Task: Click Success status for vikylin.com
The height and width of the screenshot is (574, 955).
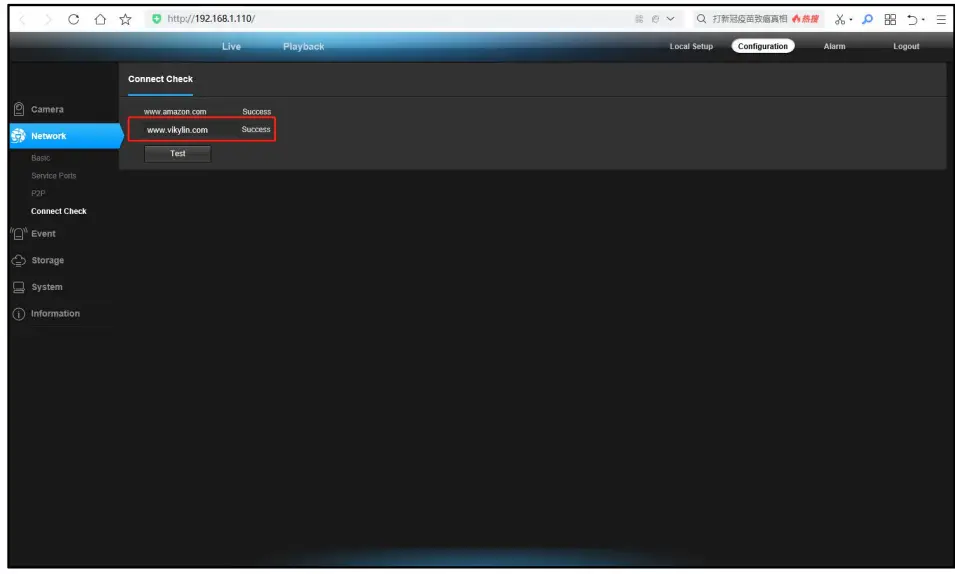Action: pyautogui.click(x=256, y=129)
